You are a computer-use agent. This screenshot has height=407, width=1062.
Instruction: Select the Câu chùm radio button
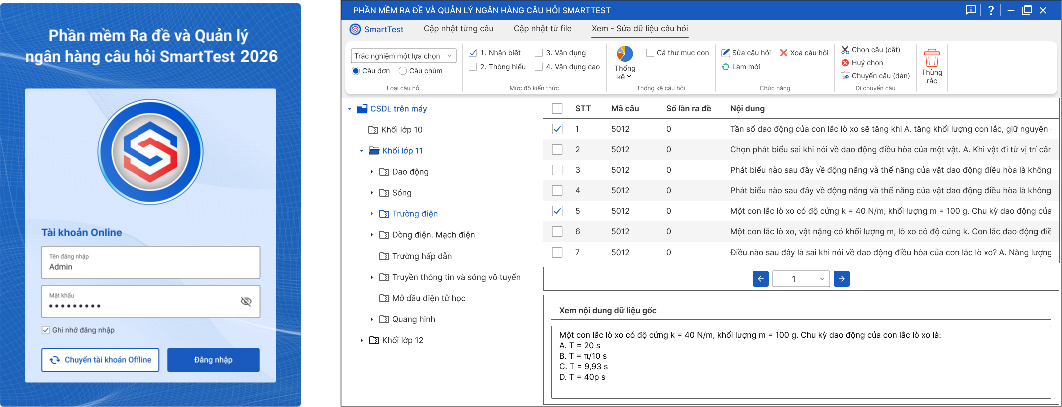(402, 71)
